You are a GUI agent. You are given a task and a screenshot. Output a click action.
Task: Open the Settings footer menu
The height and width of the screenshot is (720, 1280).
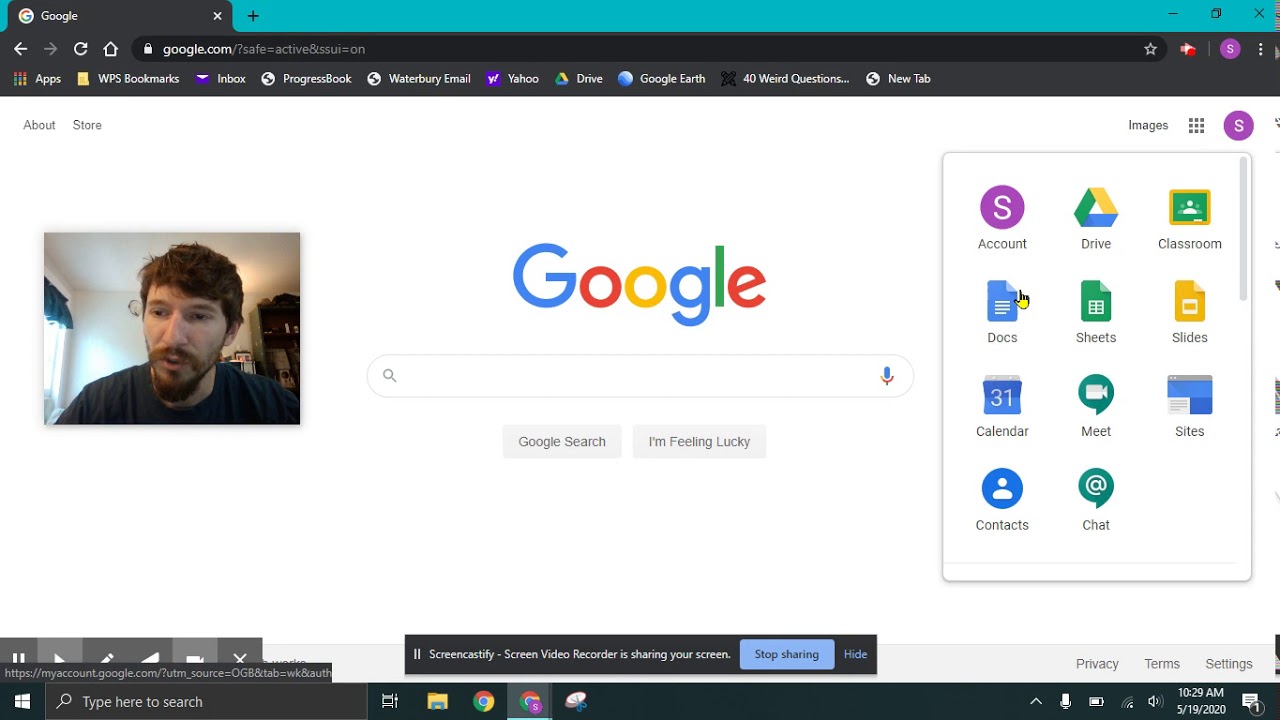pyautogui.click(x=1229, y=664)
